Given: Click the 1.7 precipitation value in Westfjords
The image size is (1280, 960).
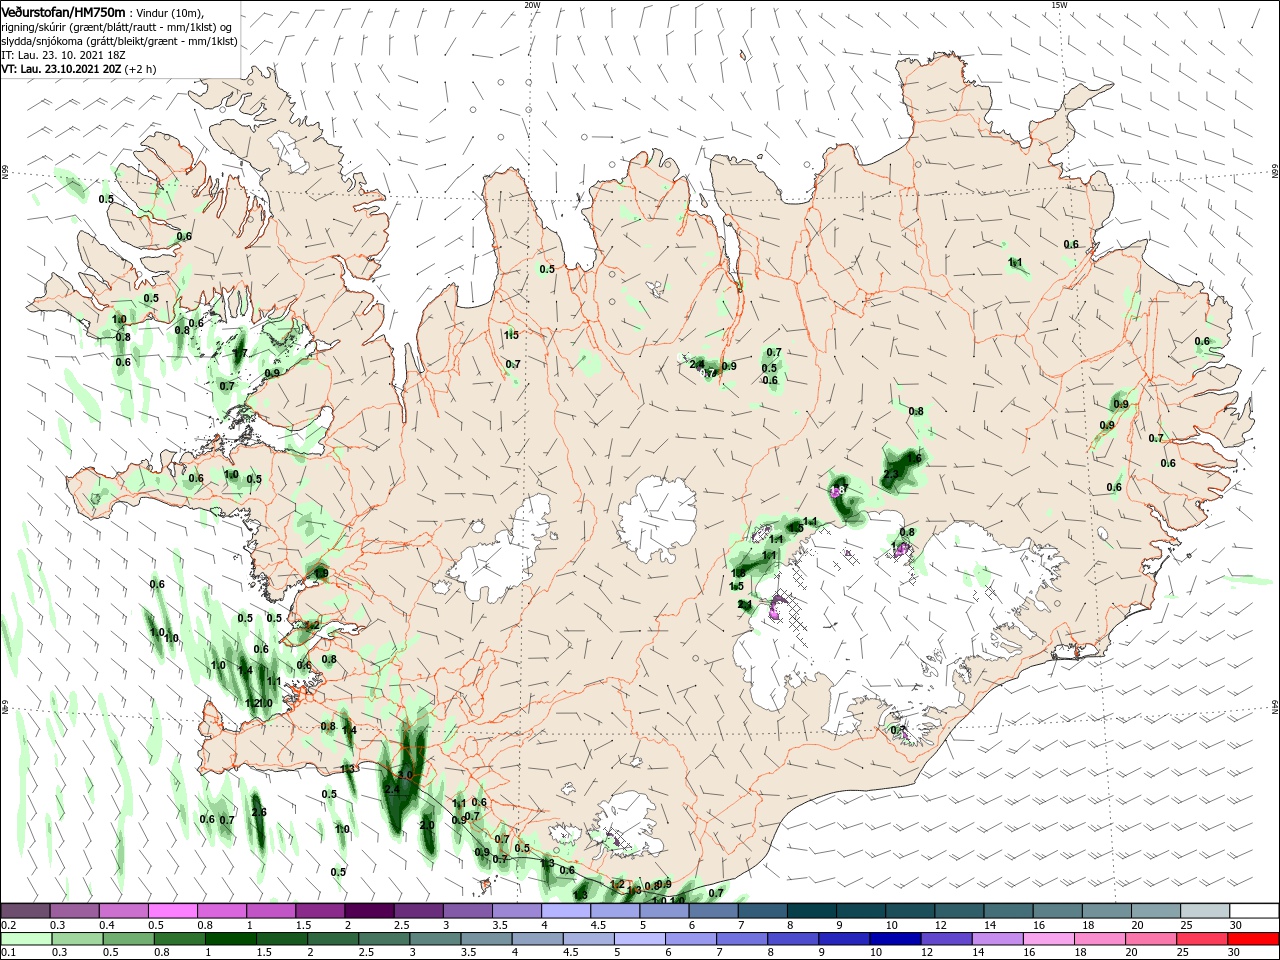Looking at the screenshot, I should tap(239, 354).
